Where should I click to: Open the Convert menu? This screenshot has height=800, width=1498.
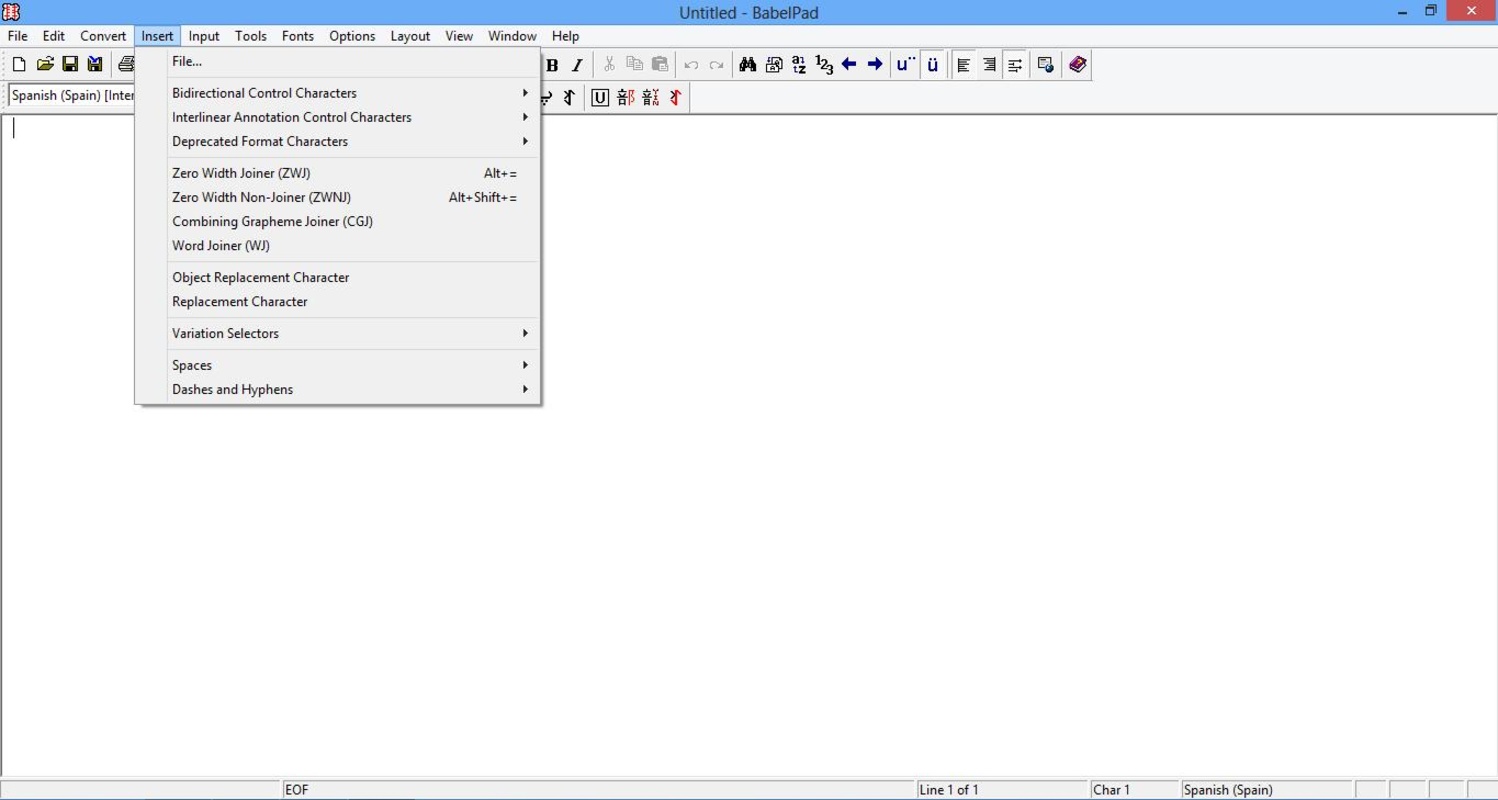(103, 36)
